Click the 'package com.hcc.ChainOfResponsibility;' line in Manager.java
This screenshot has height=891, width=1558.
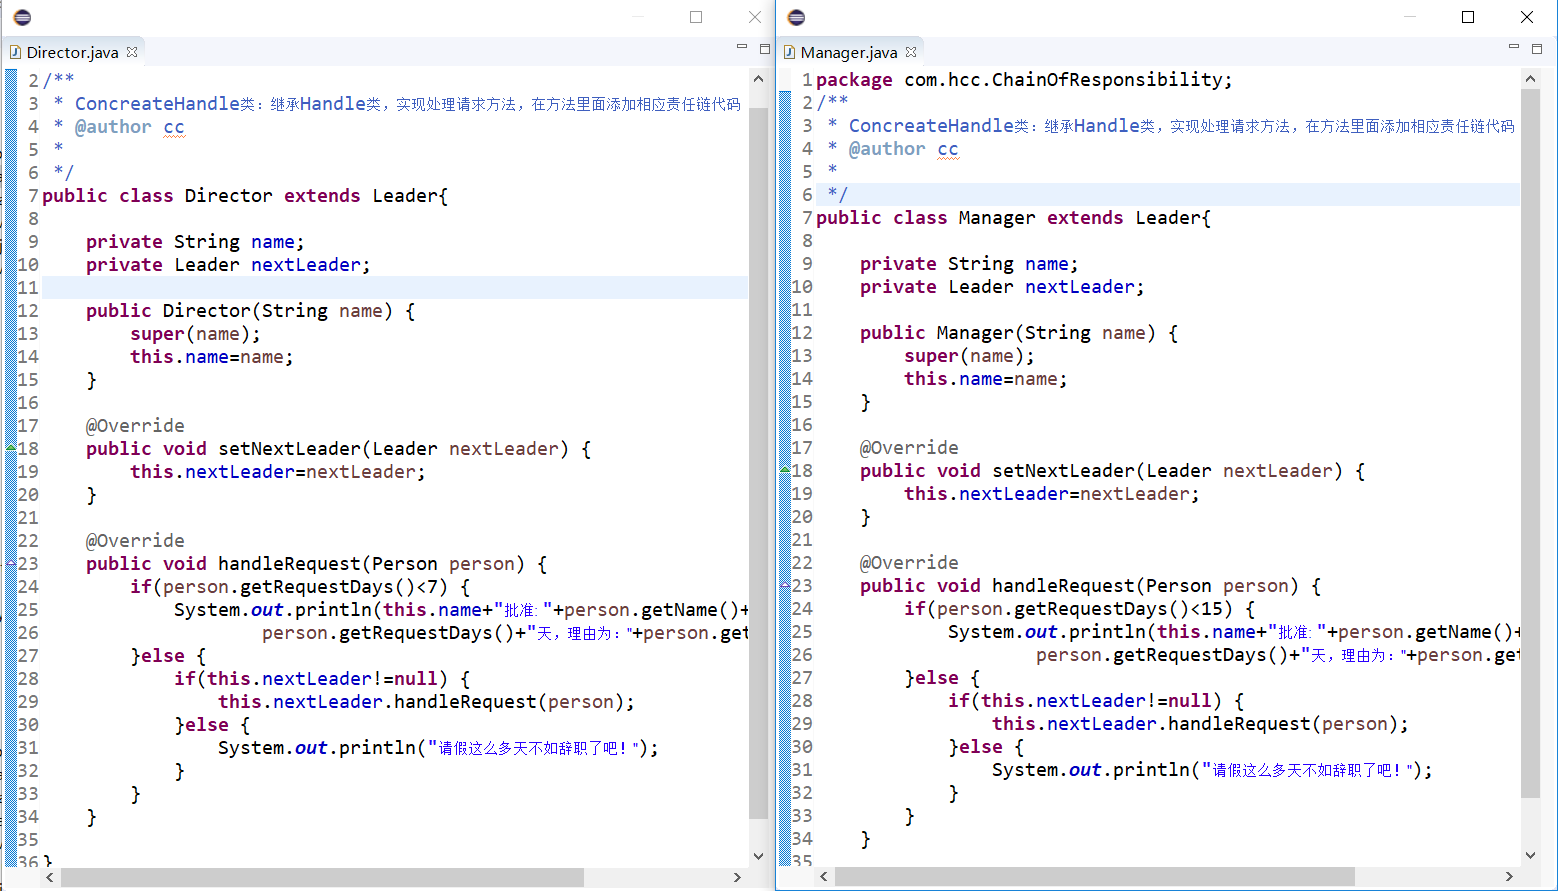tap(1024, 80)
